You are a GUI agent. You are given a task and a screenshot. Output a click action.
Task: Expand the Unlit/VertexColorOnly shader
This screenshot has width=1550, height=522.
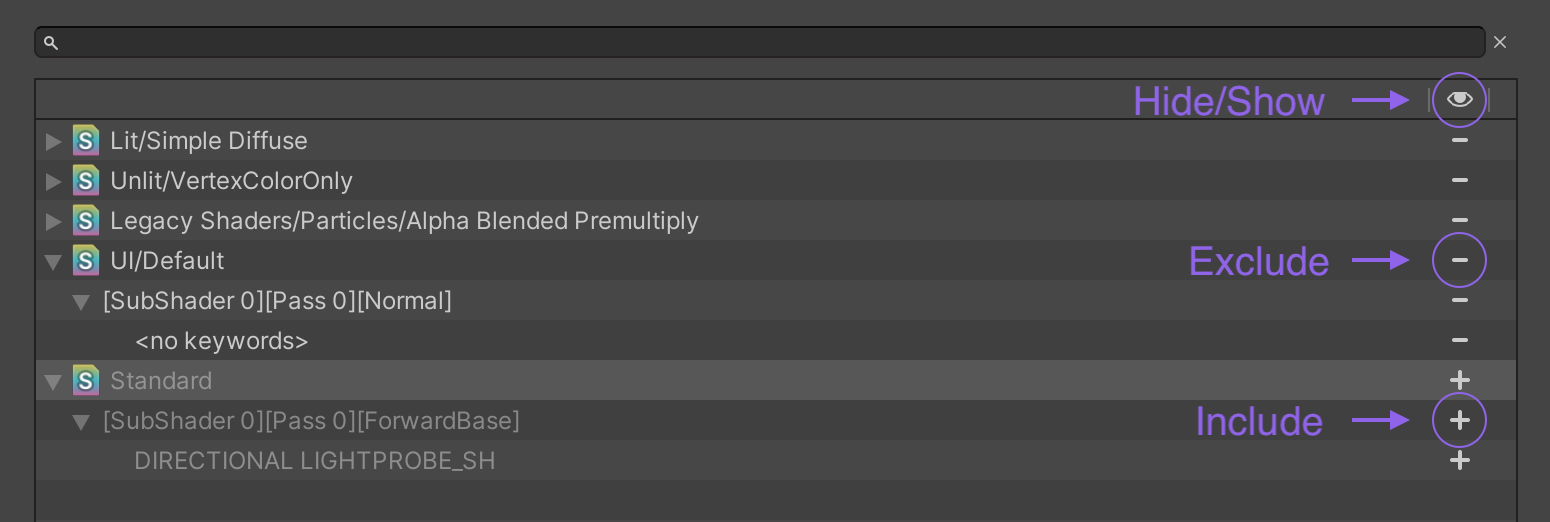53,181
